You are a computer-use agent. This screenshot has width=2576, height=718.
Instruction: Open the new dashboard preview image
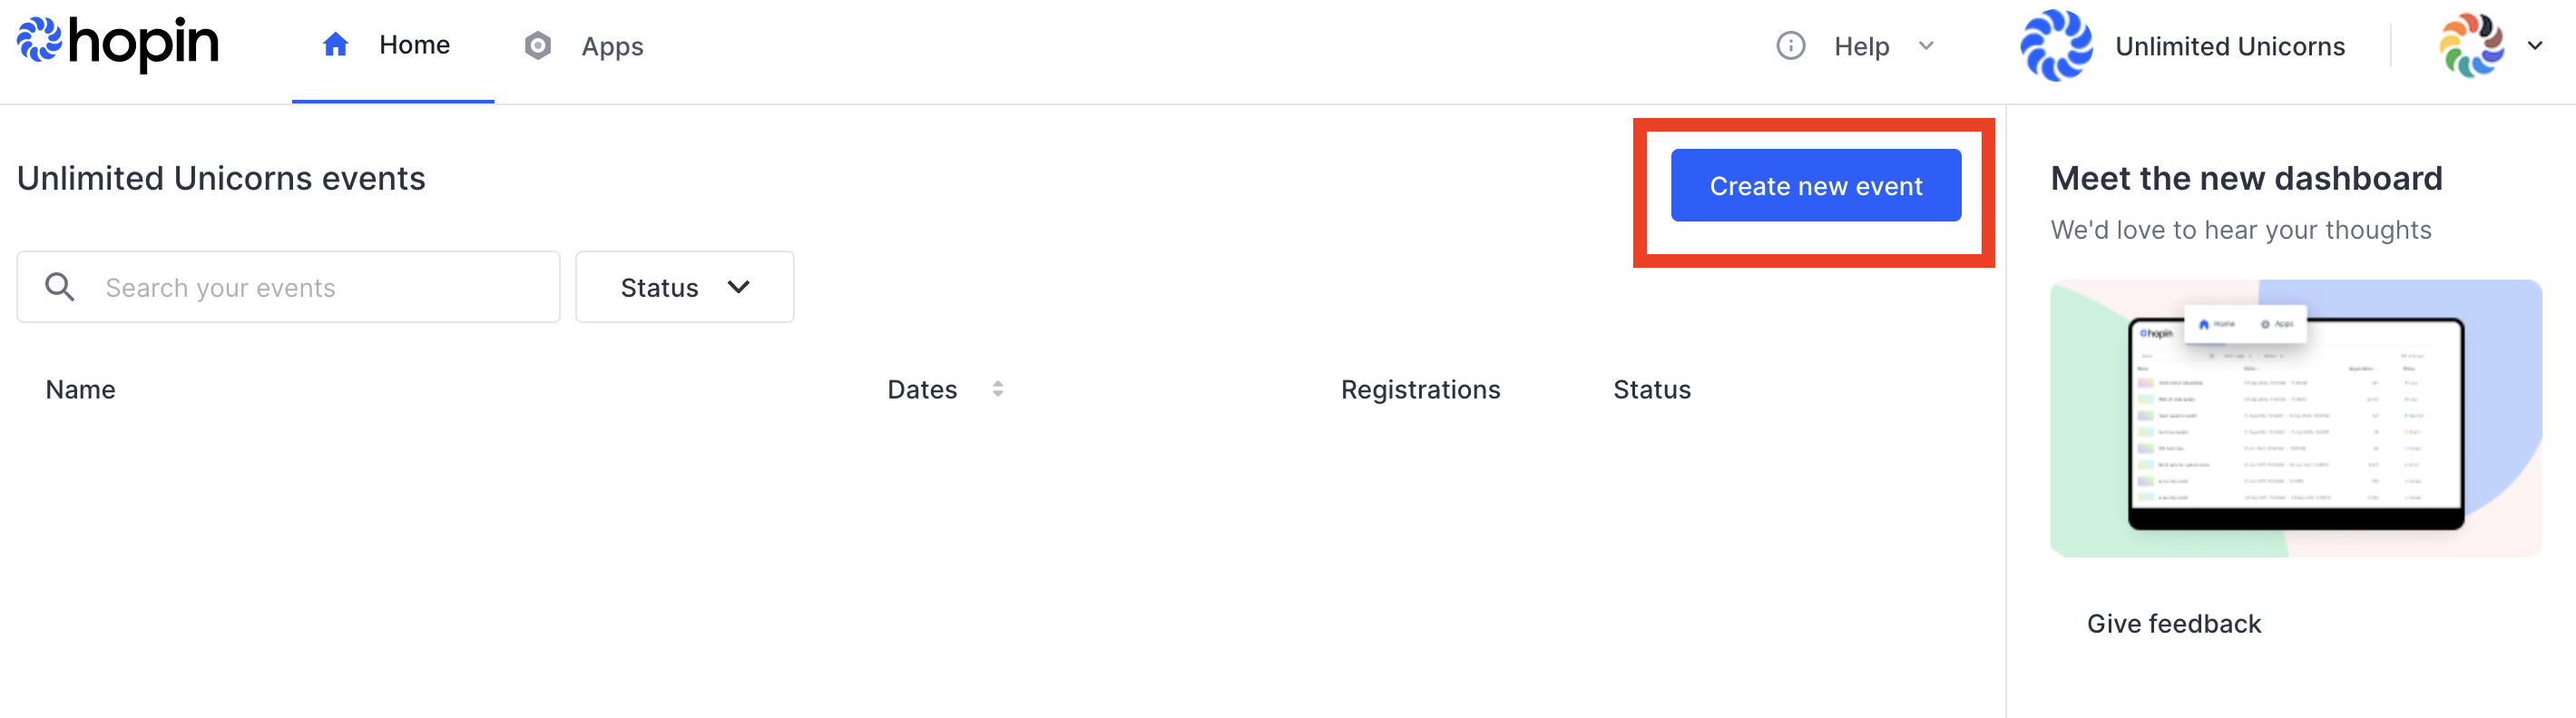coord(2295,418)
